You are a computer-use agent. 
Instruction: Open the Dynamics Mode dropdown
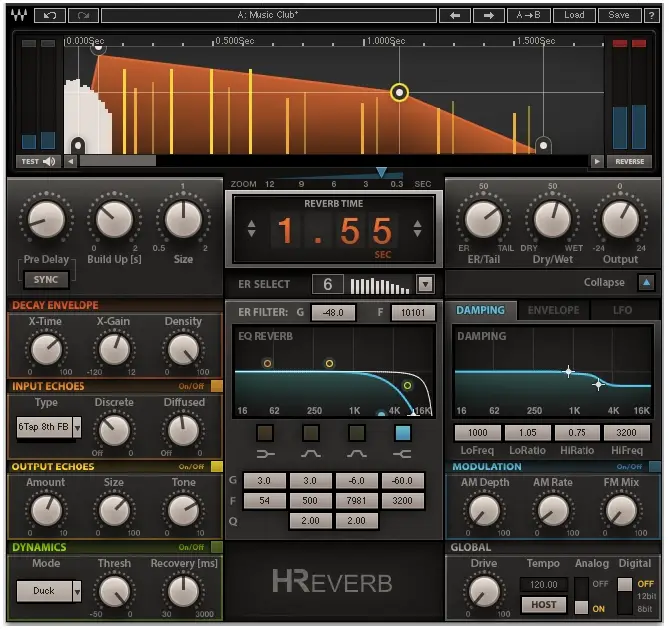coord(77,592)
